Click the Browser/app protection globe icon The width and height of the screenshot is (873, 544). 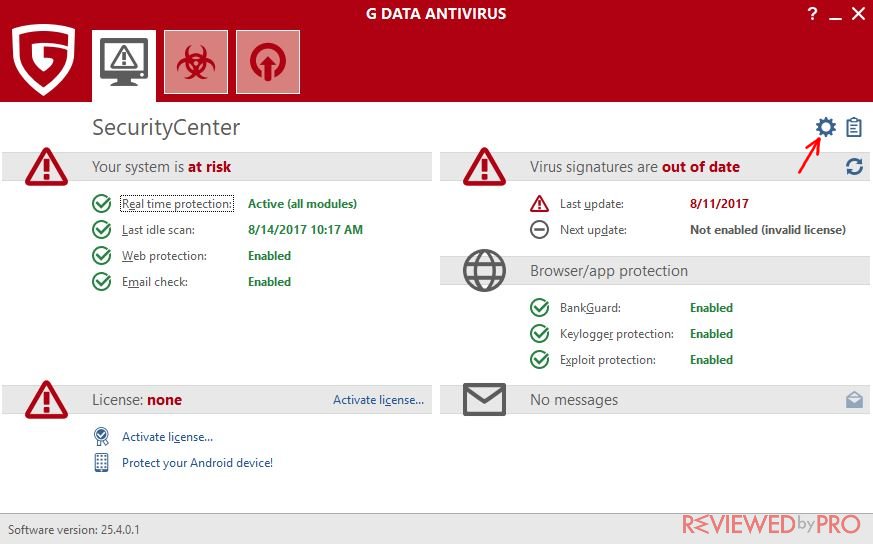click(x=484, y=271)
